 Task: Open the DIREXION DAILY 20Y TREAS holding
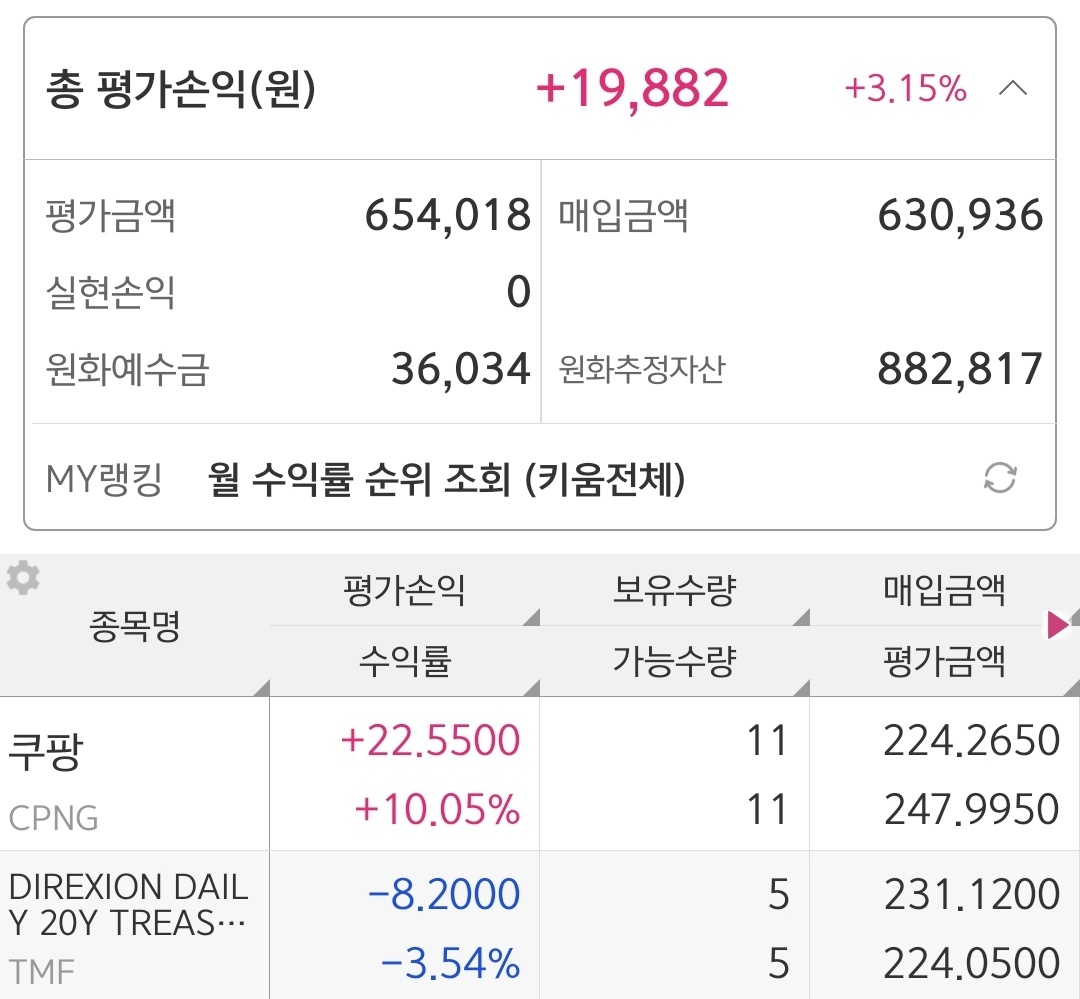tap(128, 905)
